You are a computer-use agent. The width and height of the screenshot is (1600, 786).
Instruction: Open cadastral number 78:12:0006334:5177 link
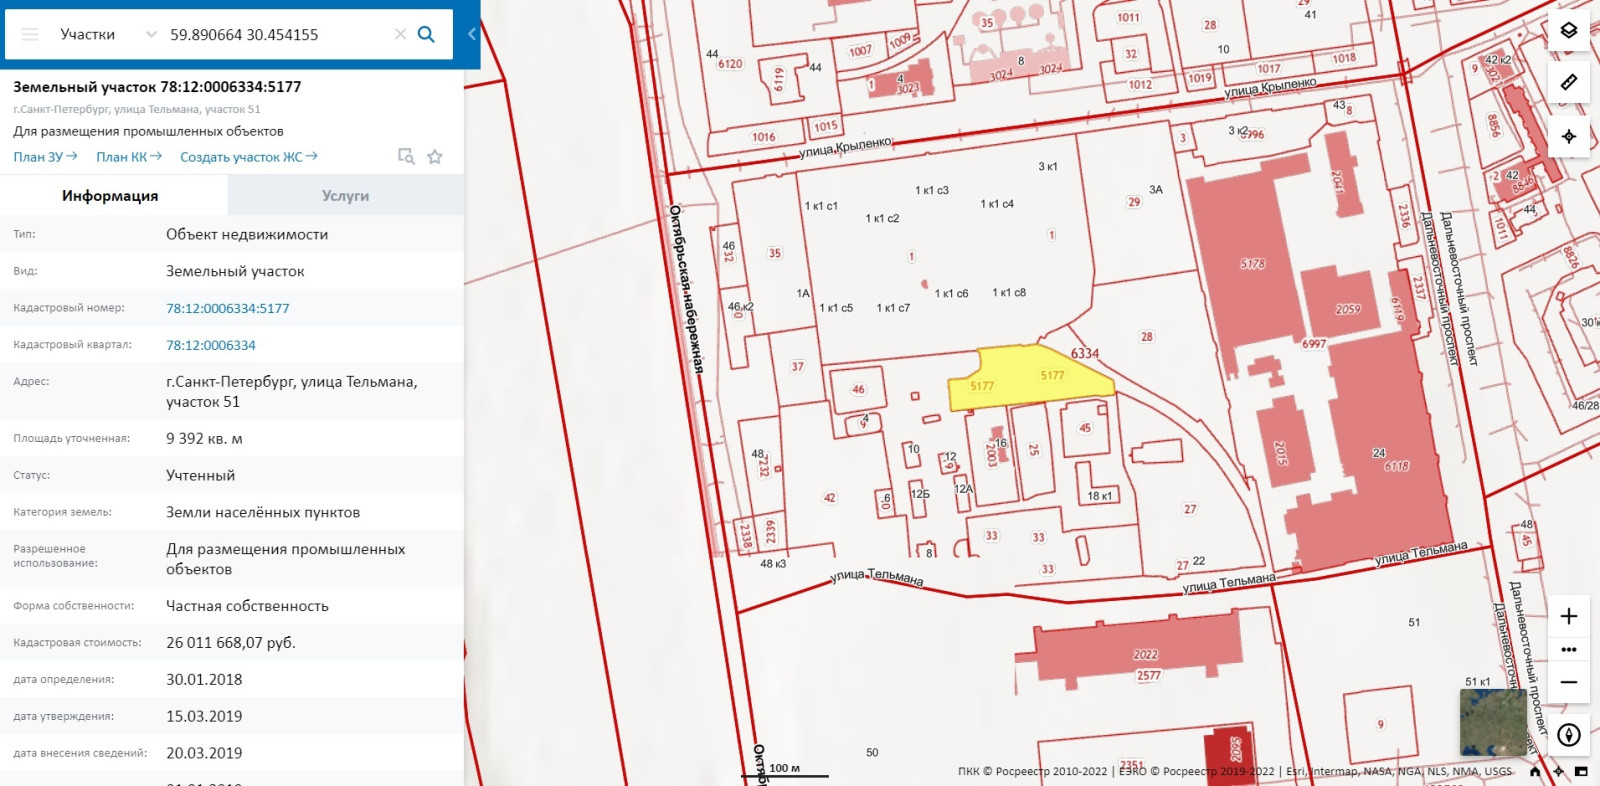[x=227, y=308]
